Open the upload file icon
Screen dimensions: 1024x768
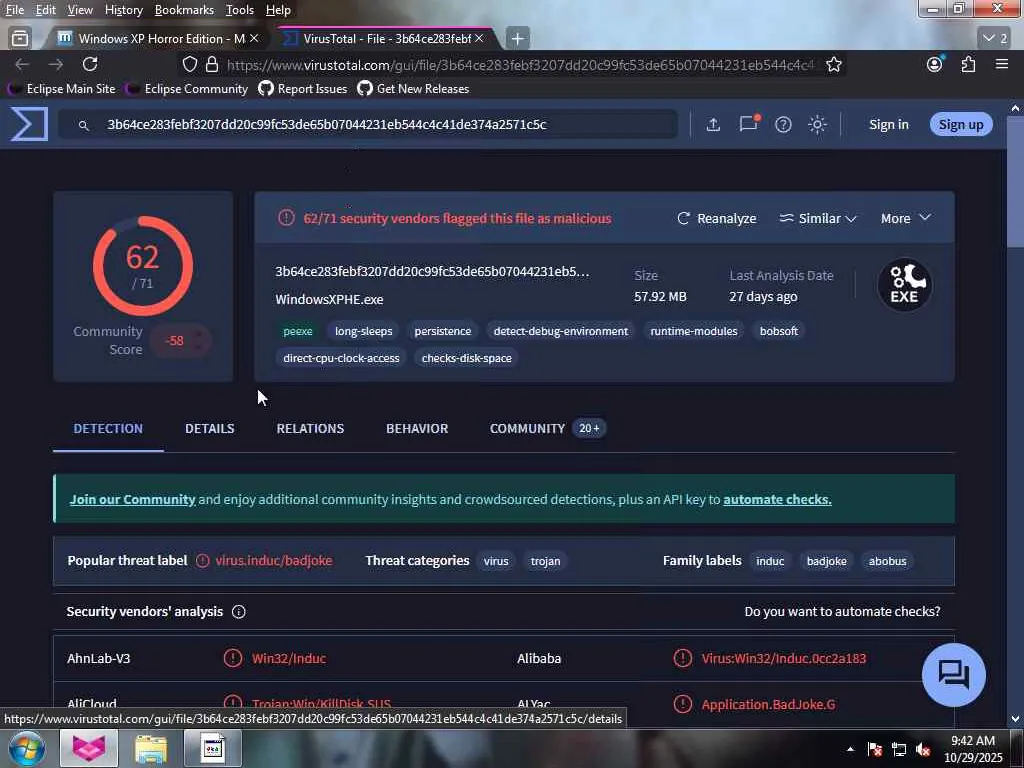pyautogui.click(x=713, y=124)
